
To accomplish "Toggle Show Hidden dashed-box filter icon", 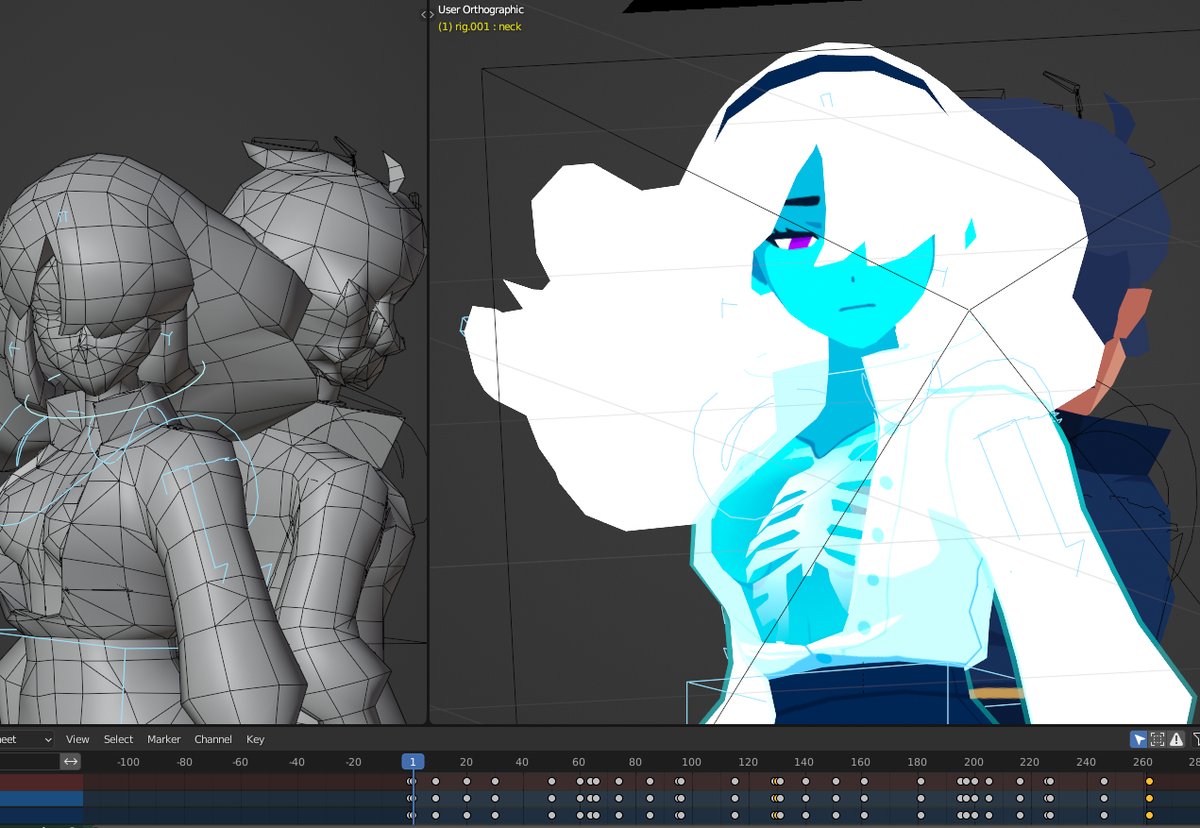I will (1157, 739).
